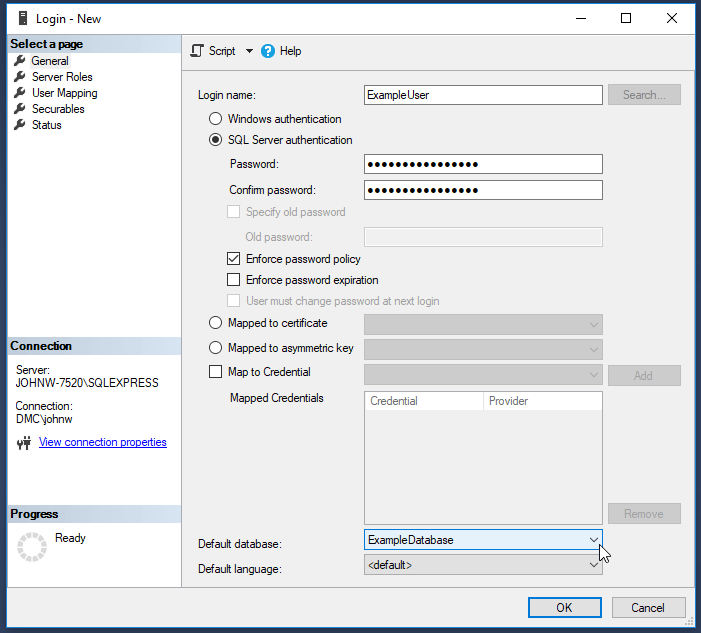Click the wrench icon beside General

(20, 60)
